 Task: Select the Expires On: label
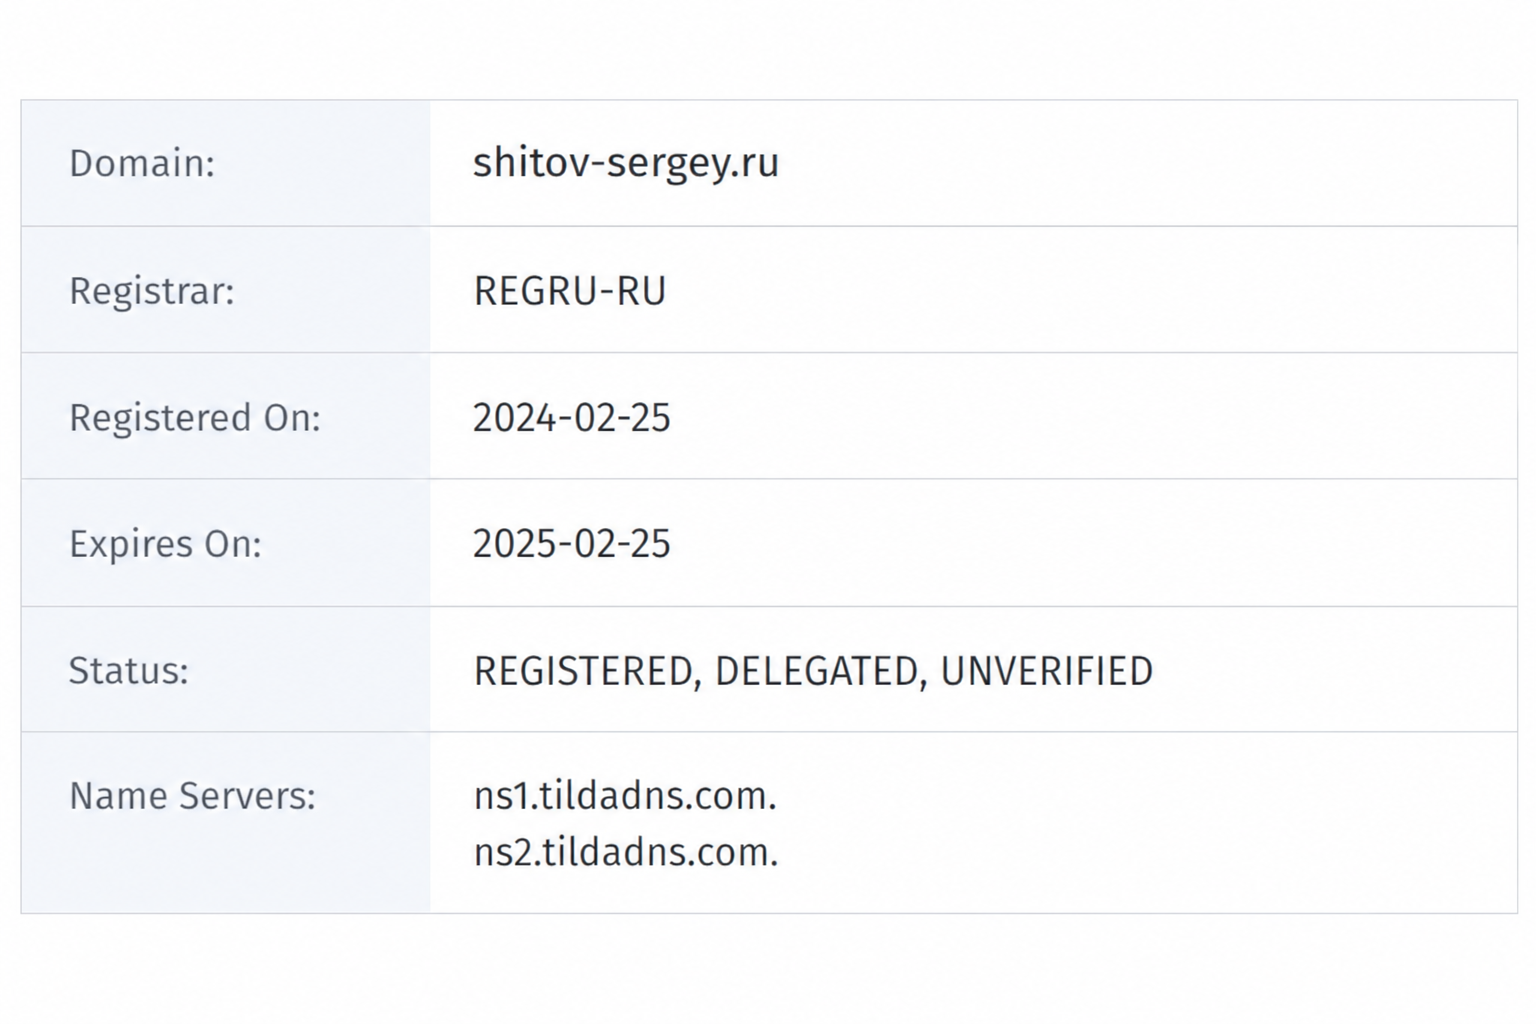(165, 544)
